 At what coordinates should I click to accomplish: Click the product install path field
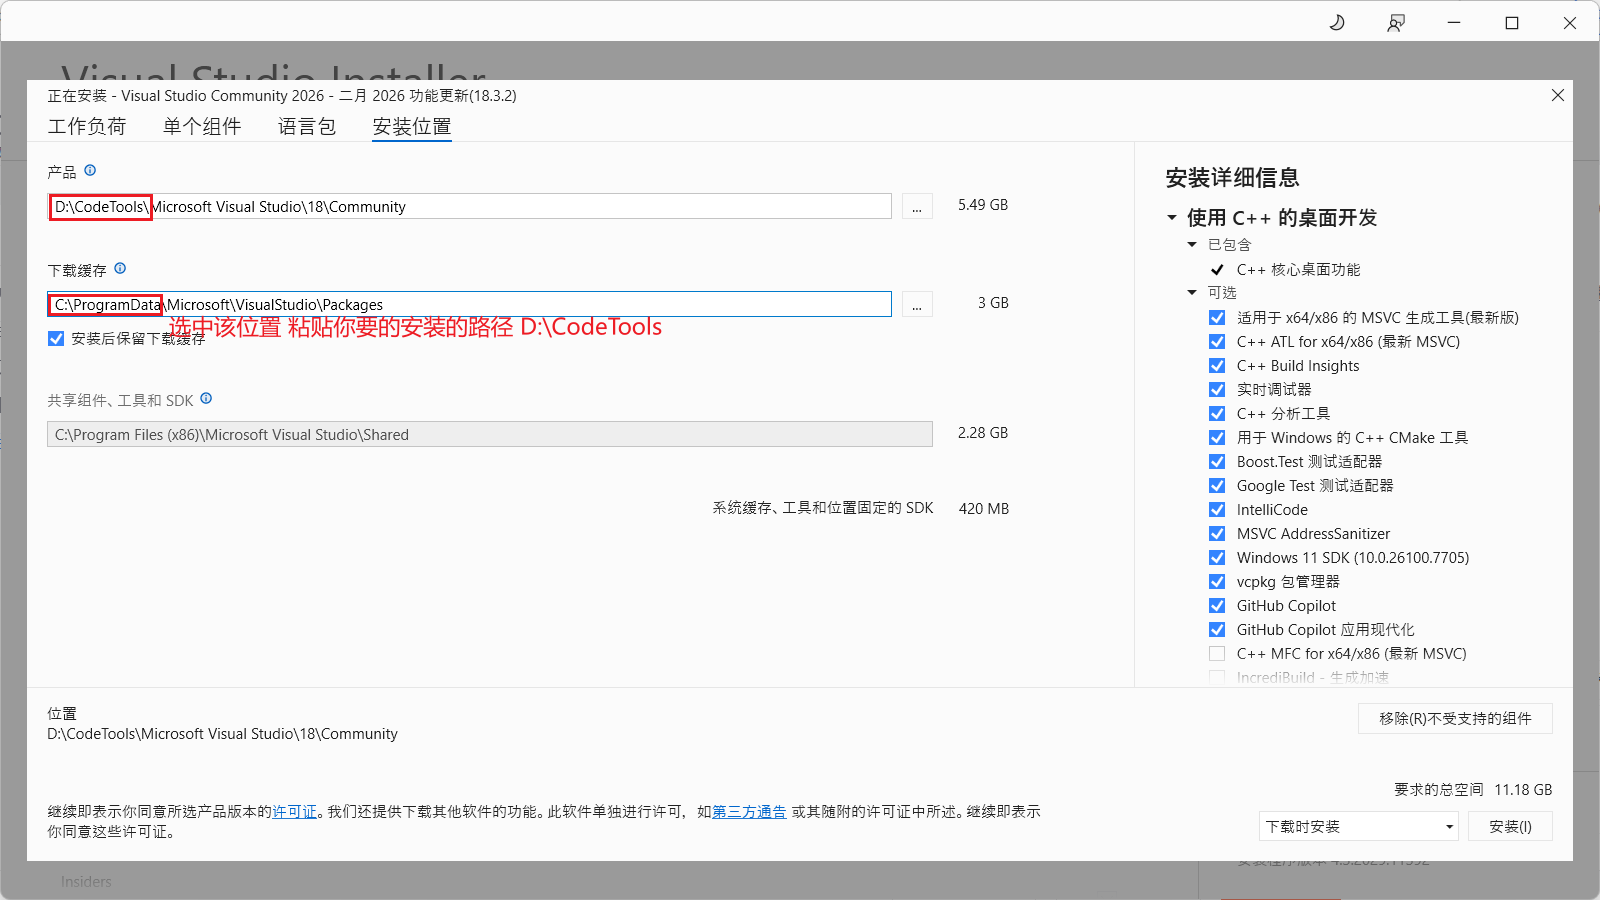[470, 206]
